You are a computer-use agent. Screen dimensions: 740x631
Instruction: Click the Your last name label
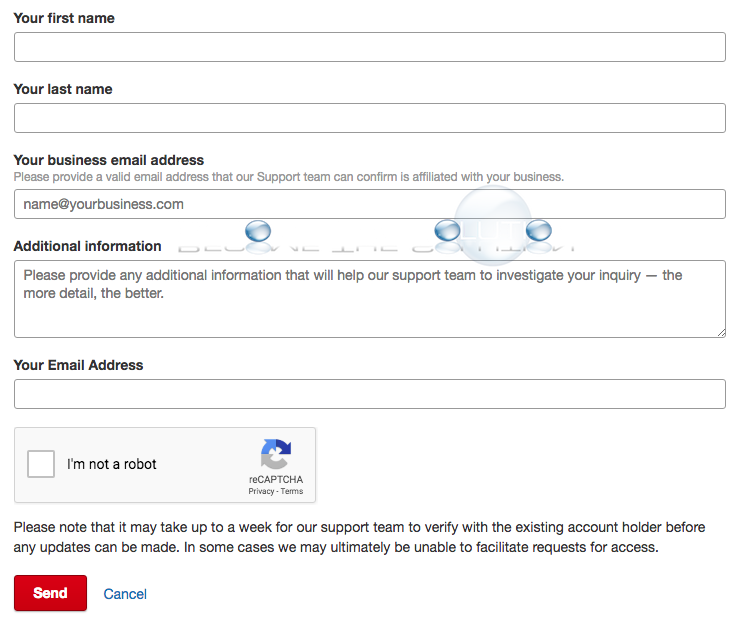(63, 89)
